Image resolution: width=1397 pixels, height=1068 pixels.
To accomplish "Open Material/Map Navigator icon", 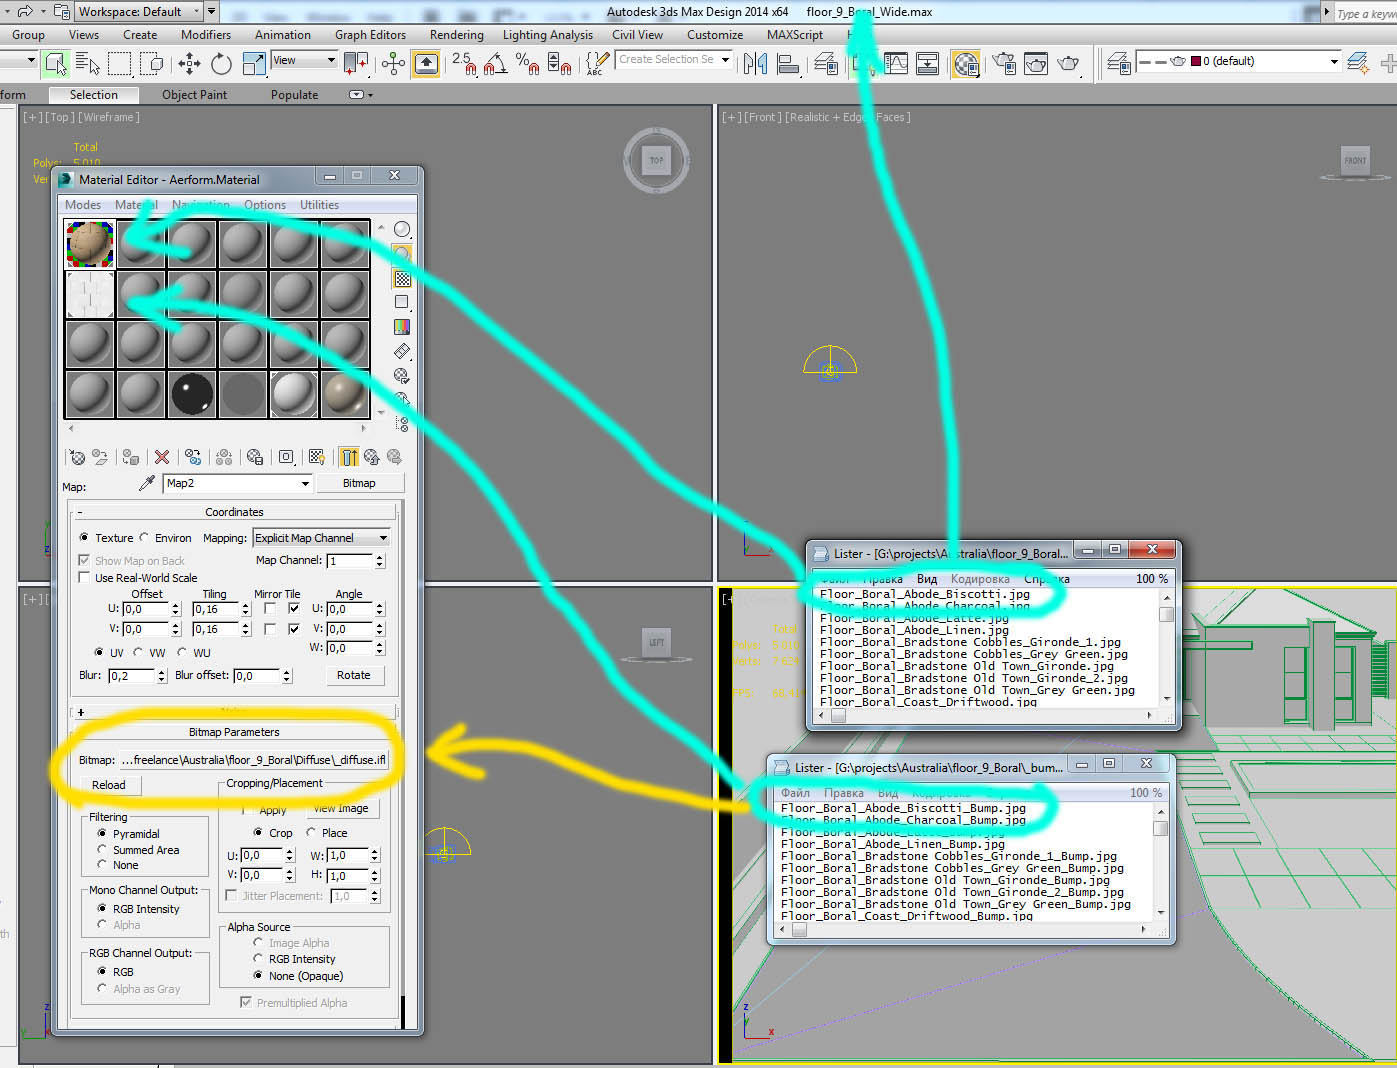I will tap(402, 424).
